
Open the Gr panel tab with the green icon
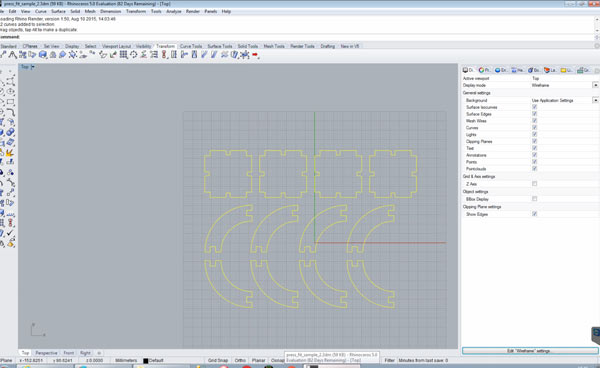pos(583,70)
